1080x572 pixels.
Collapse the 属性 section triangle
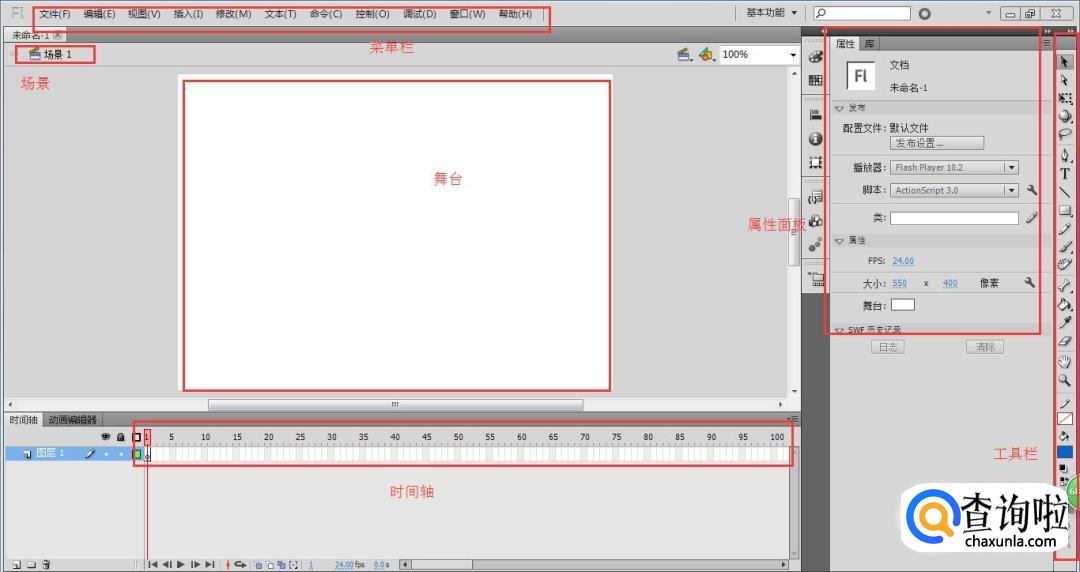point(839,241)
